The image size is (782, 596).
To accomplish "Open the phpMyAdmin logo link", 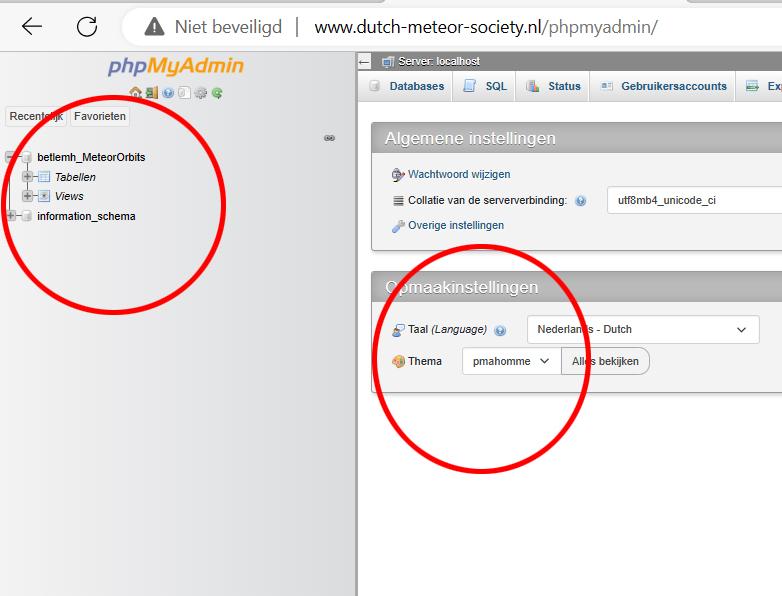I will (x=176, y=66).
